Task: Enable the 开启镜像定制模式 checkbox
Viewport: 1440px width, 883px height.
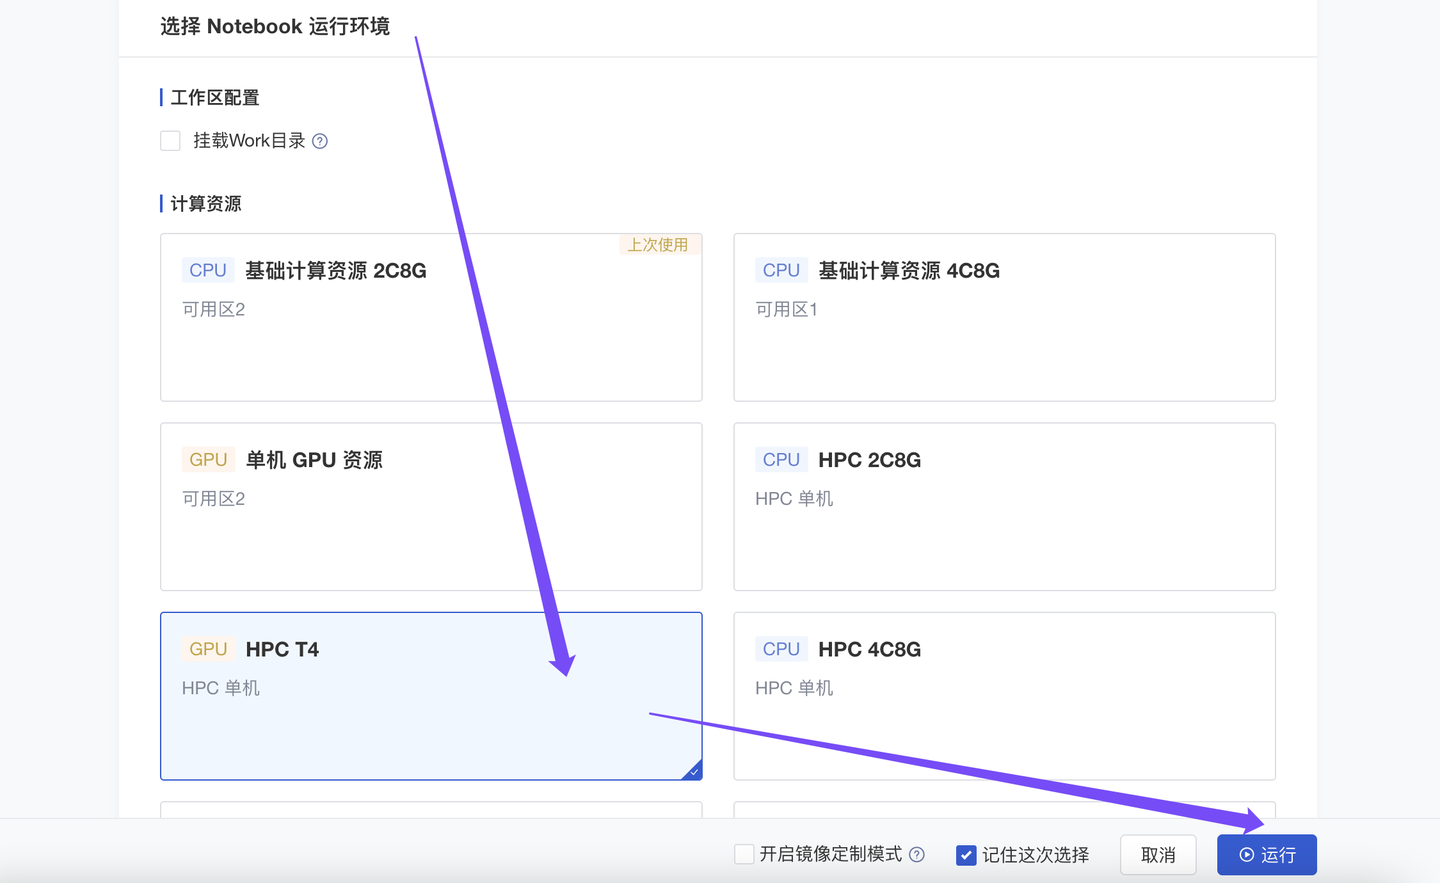Action: click(744, 854)
